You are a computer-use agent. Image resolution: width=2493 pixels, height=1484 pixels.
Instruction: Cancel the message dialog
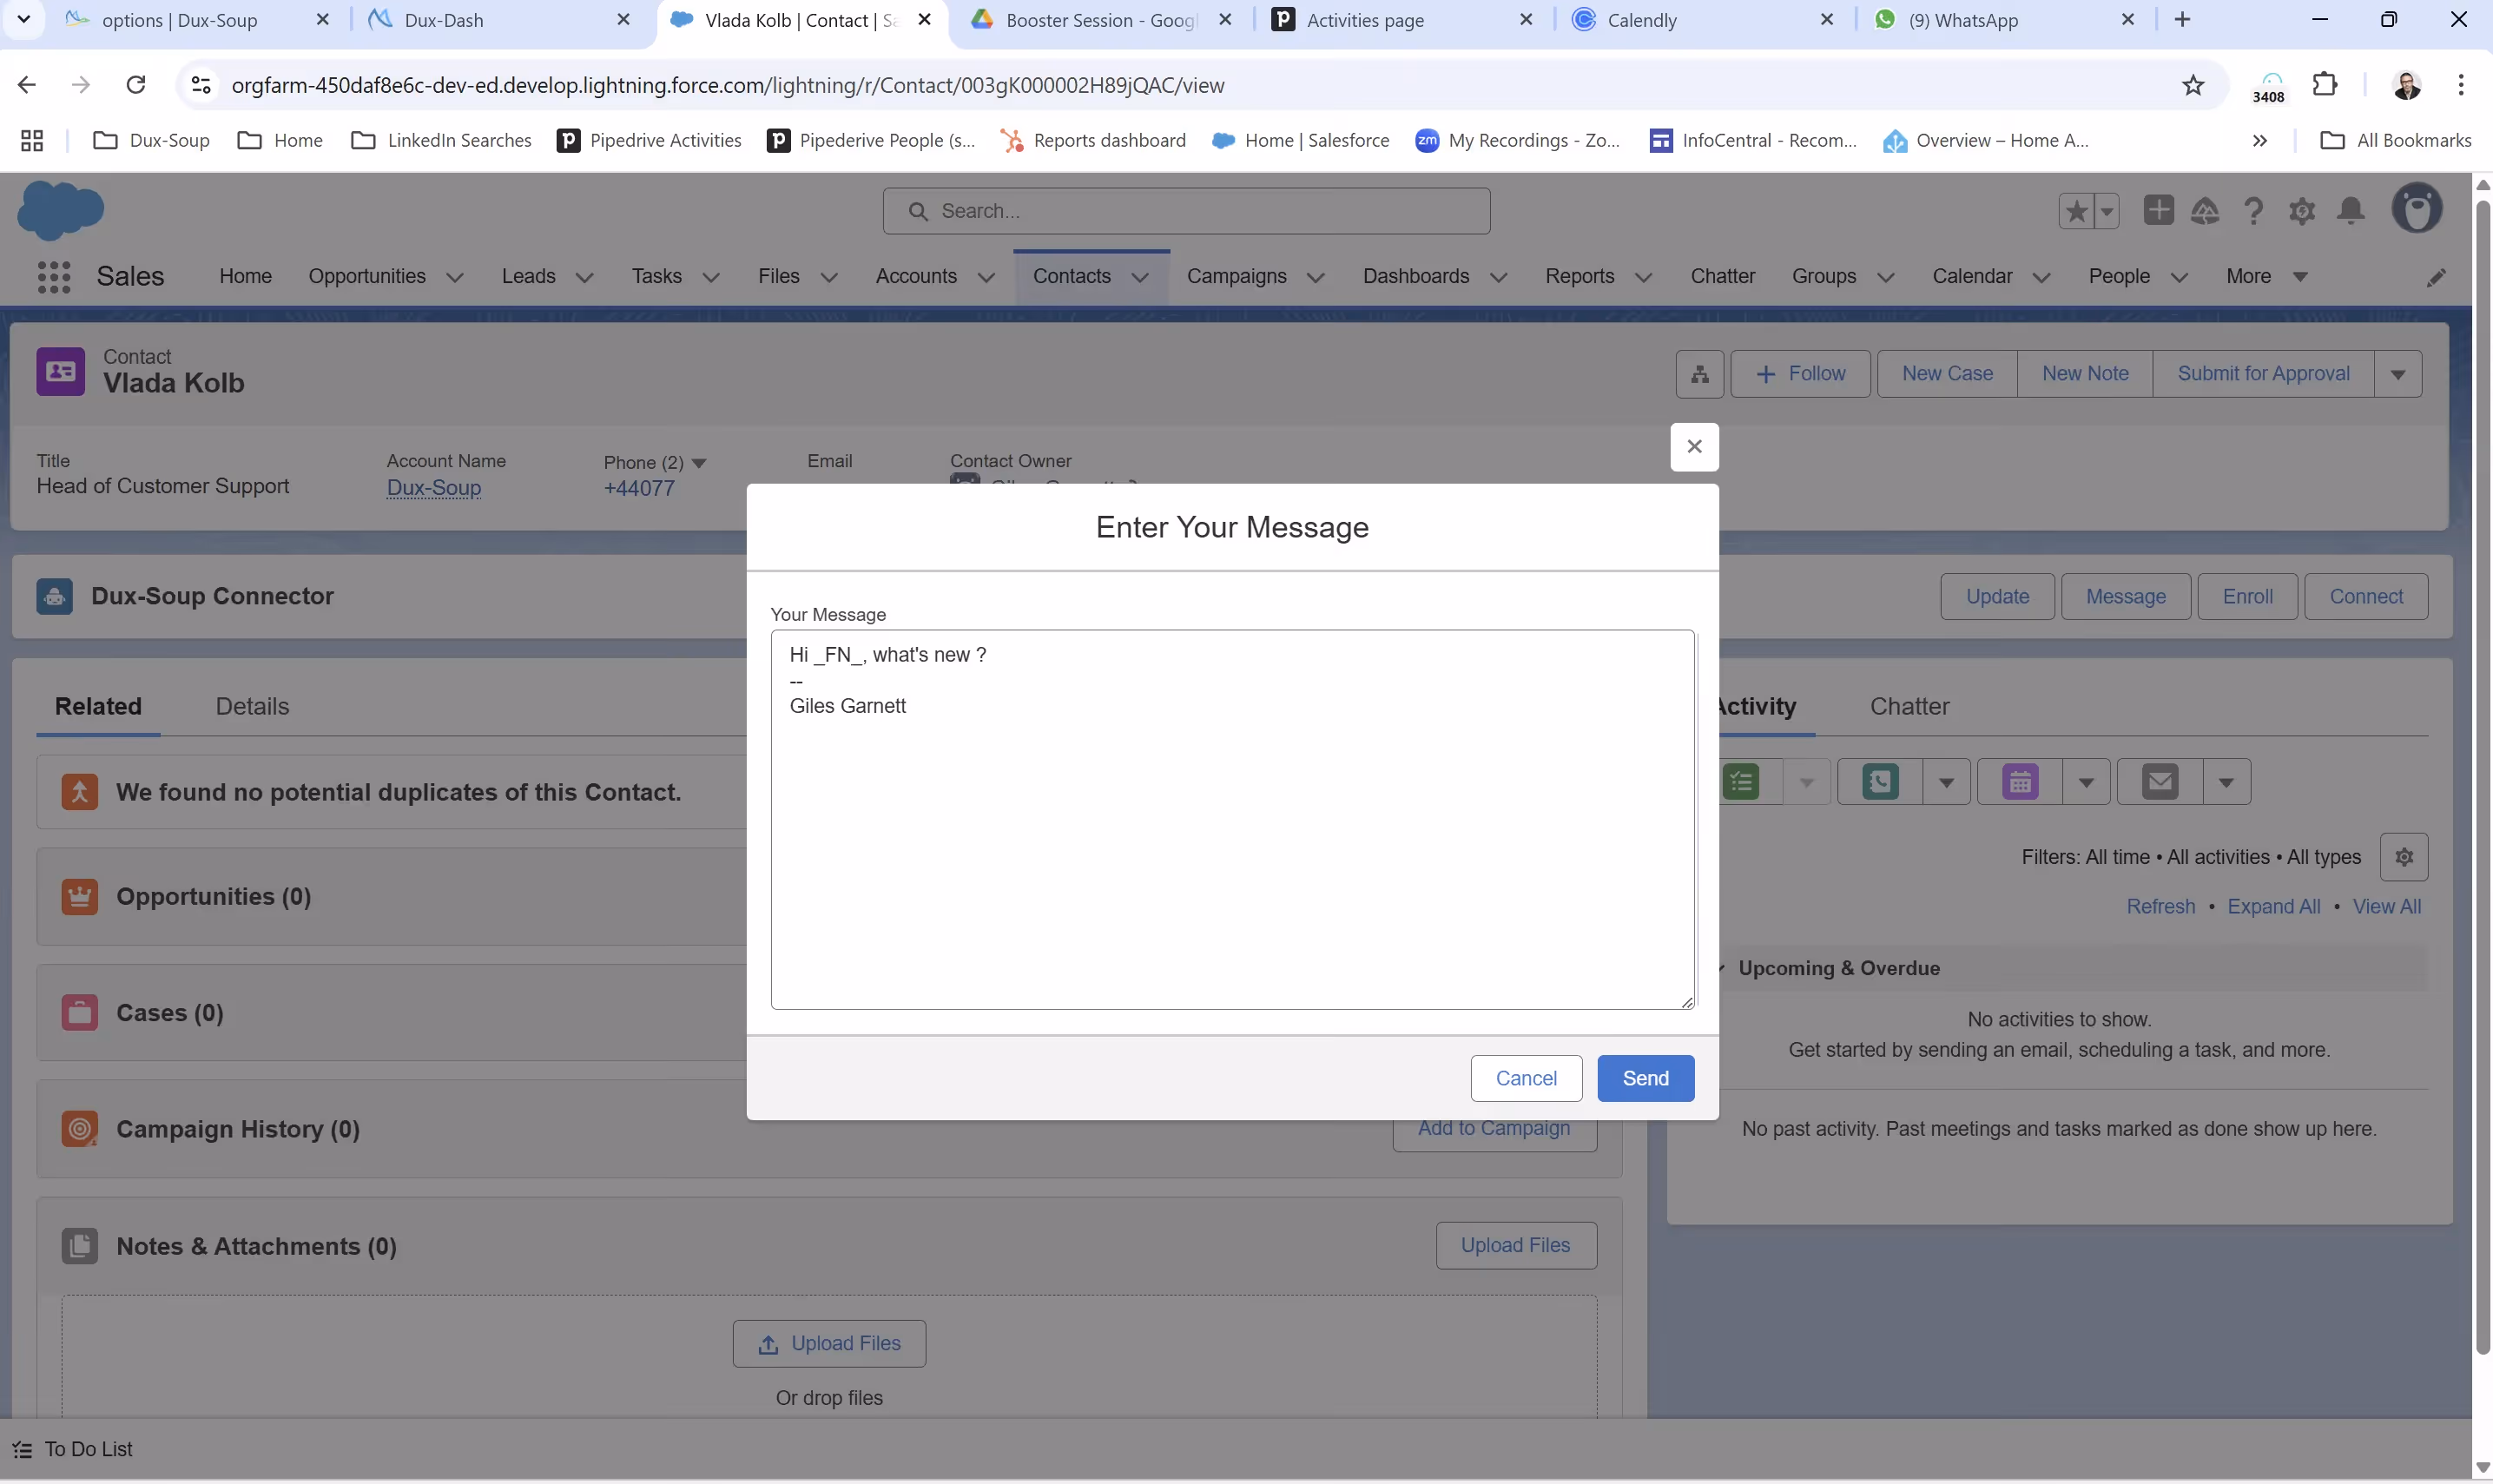tap(1525, 1078)
